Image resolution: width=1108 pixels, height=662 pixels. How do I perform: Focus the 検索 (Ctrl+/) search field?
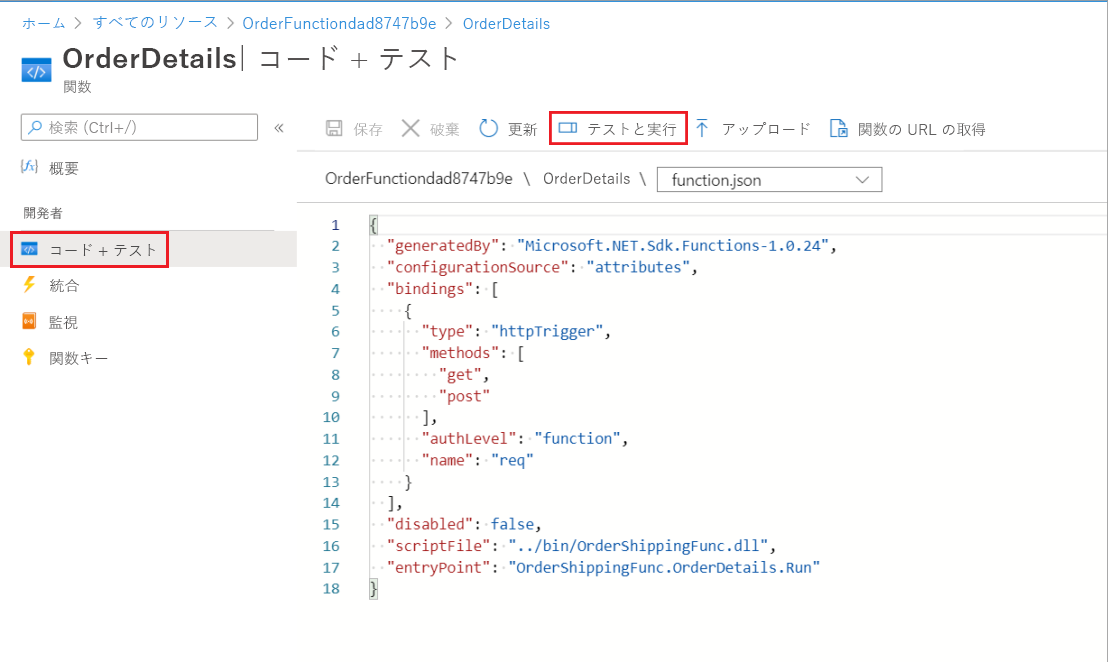(139, 127)
